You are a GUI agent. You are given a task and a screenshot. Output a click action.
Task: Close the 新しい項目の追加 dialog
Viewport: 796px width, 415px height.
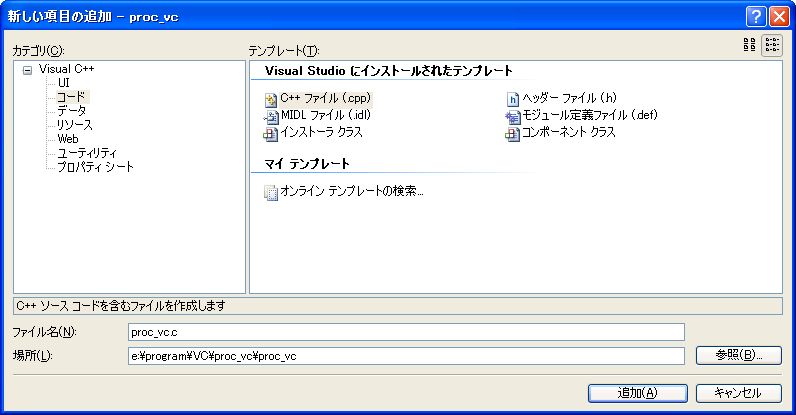pos(779,17)
